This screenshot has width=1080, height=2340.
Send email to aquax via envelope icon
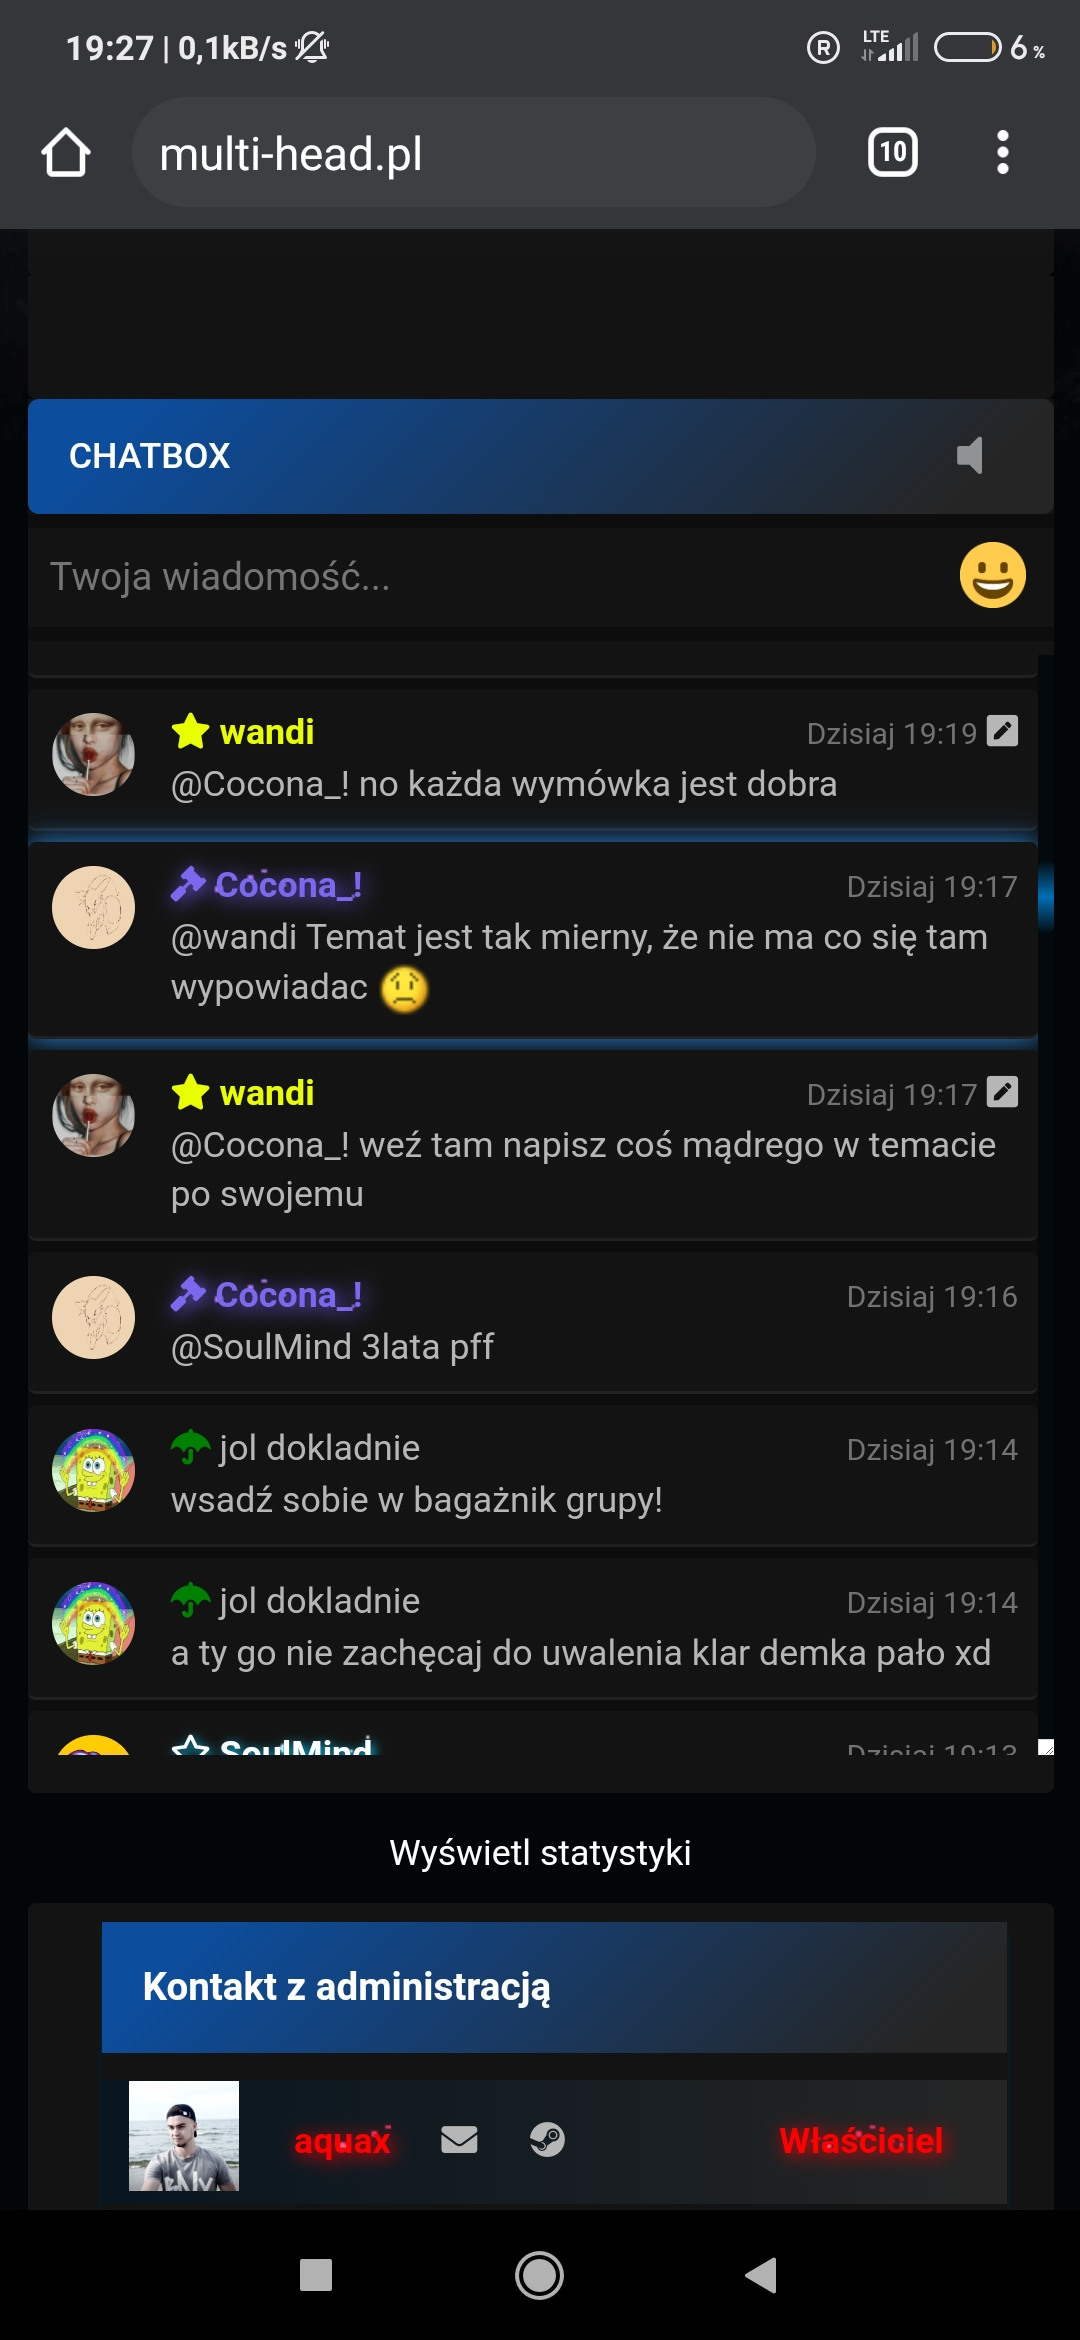(459, 2140)
